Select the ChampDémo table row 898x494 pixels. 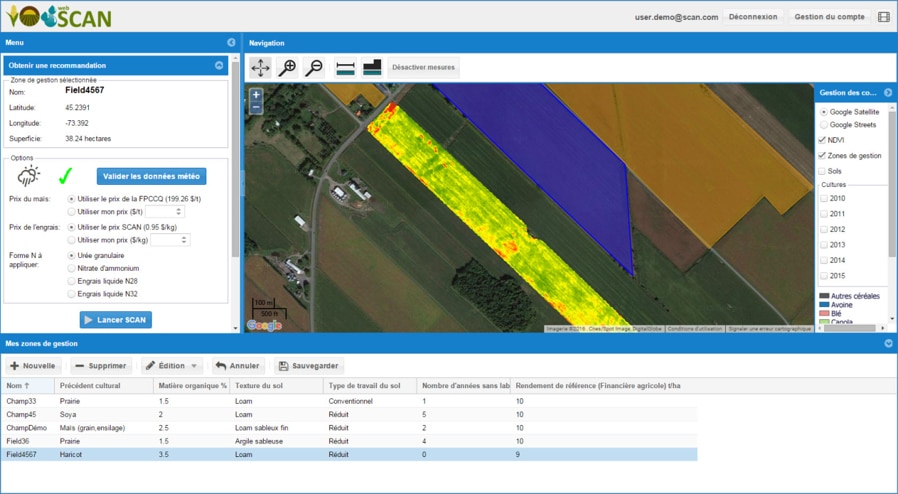349,428
